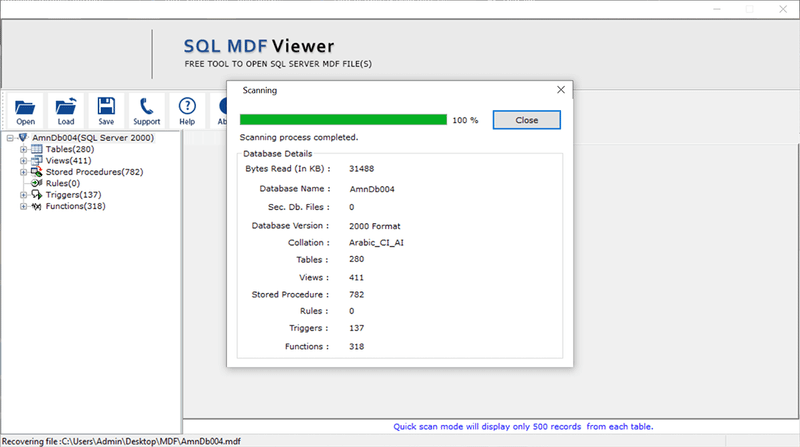Select Stored Procedures(782) in the tree
The image size is (800, 447).
94,171
